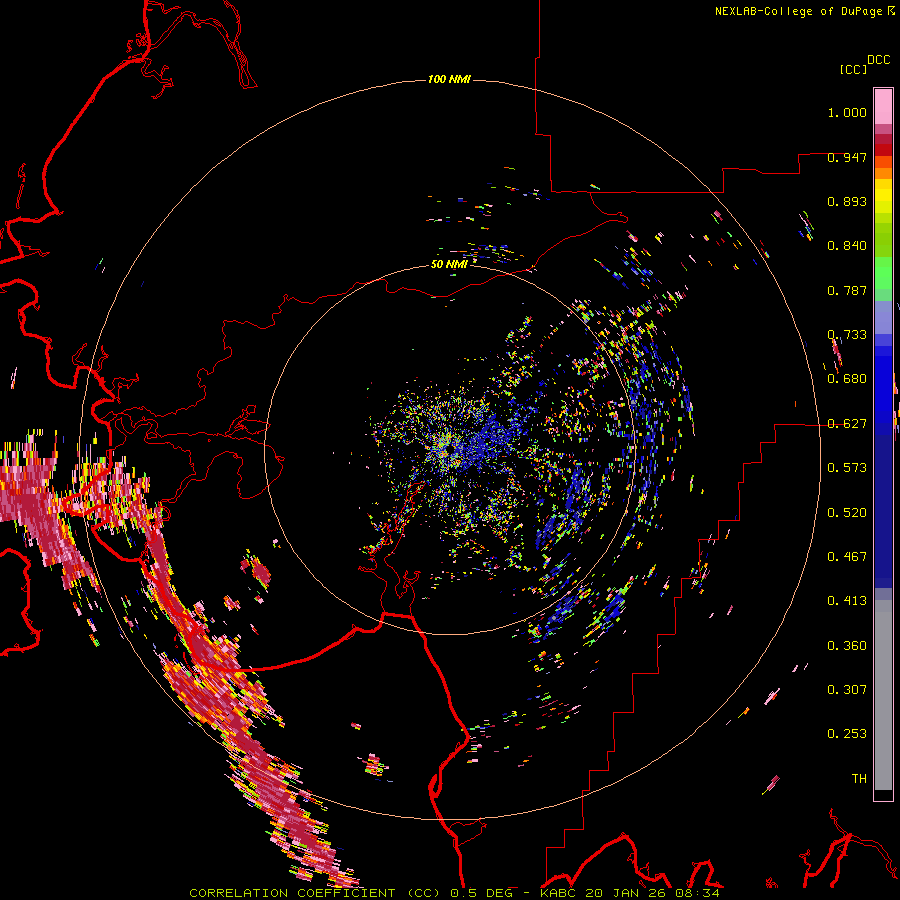Click the 0.520 color scale value
Image resolution: width=900 pixels, height=900 pixels.
(x=847, y=513)
